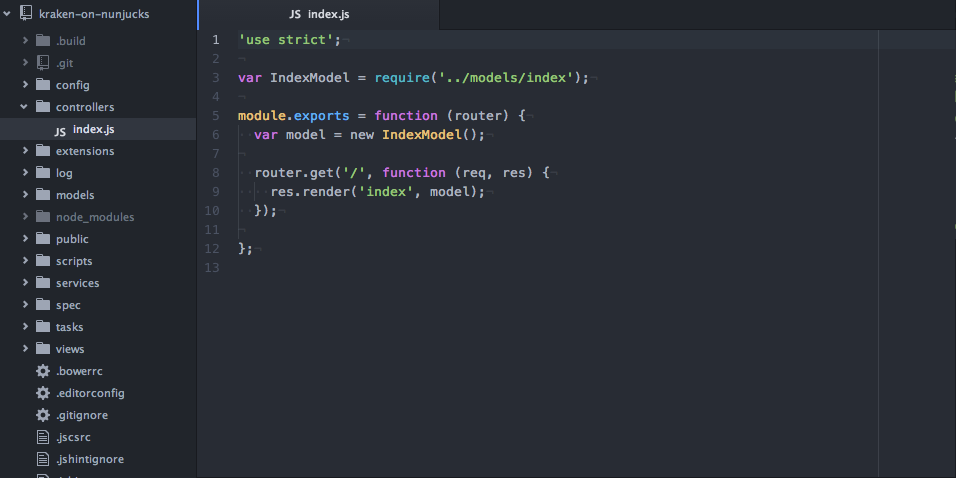
Task: Select the services folder in tree
Action: [77, 283]
